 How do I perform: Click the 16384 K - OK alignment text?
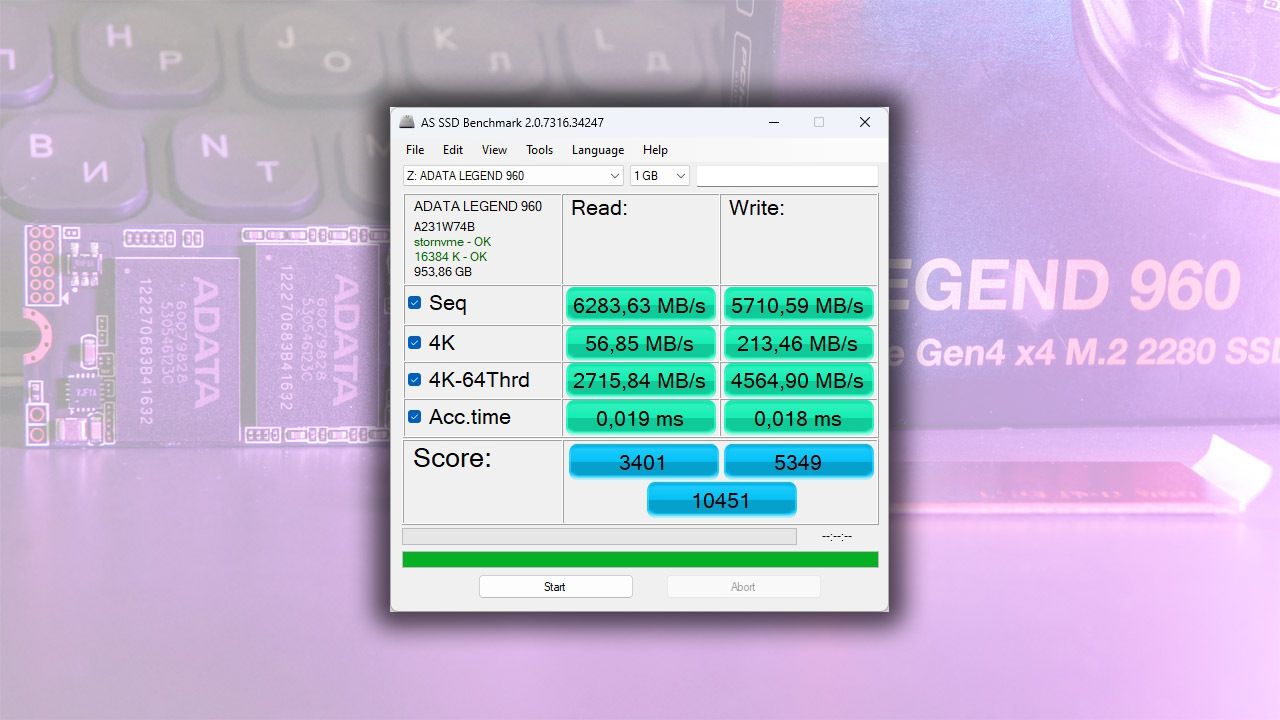point(450,257)
